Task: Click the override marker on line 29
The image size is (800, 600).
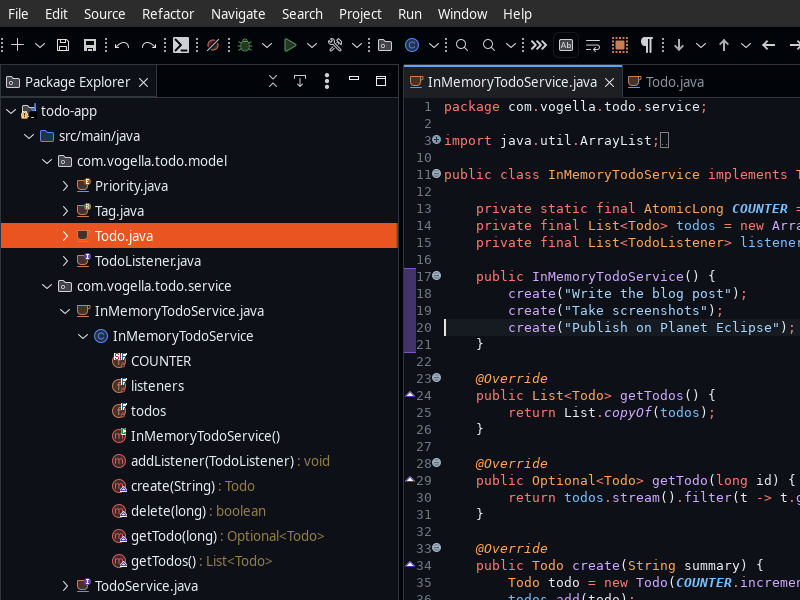Action: point(410,480)
